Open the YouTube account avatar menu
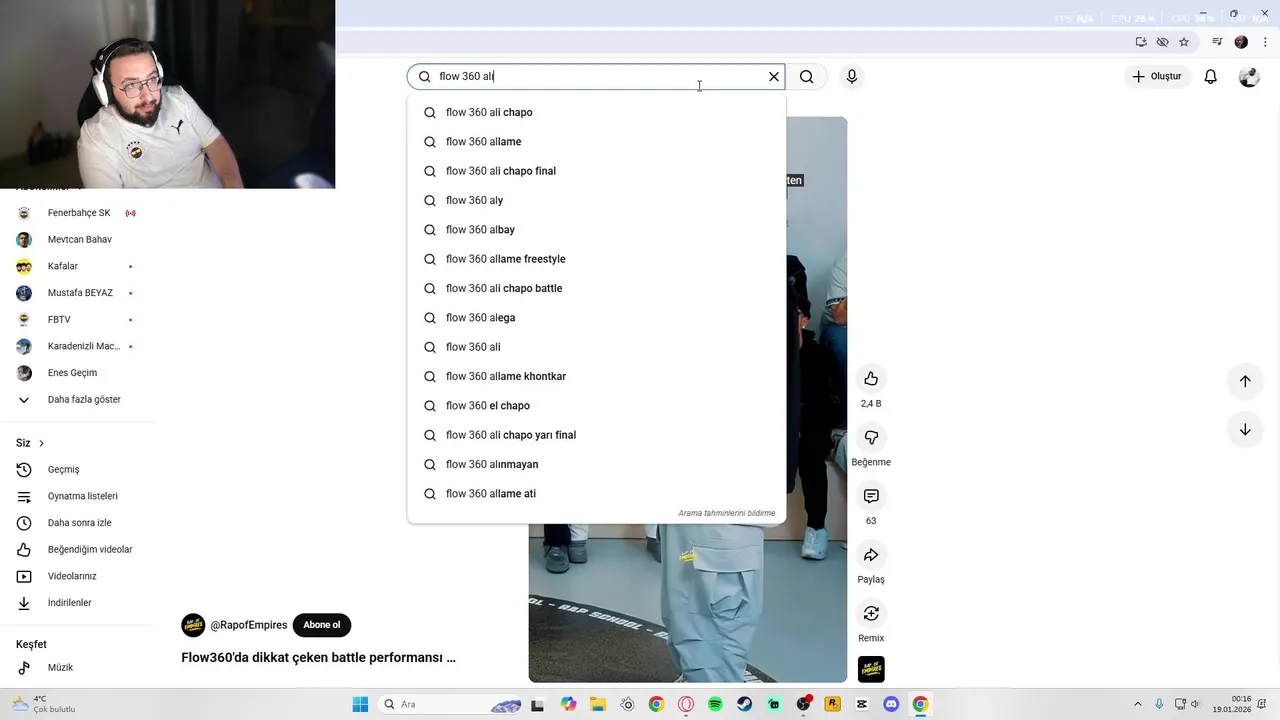1280x720 pixels. [x=1249, y=77]
